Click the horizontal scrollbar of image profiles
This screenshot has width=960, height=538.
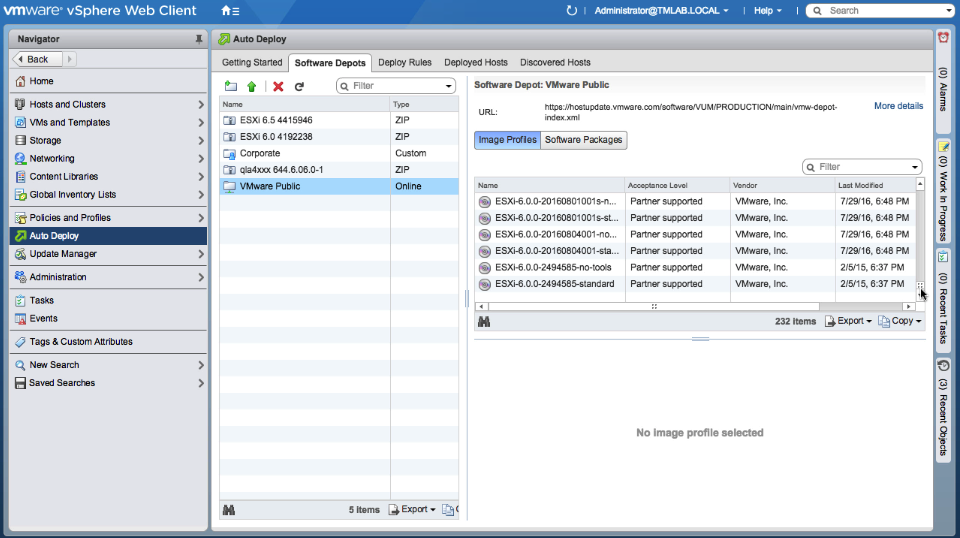tap(653, 307)
